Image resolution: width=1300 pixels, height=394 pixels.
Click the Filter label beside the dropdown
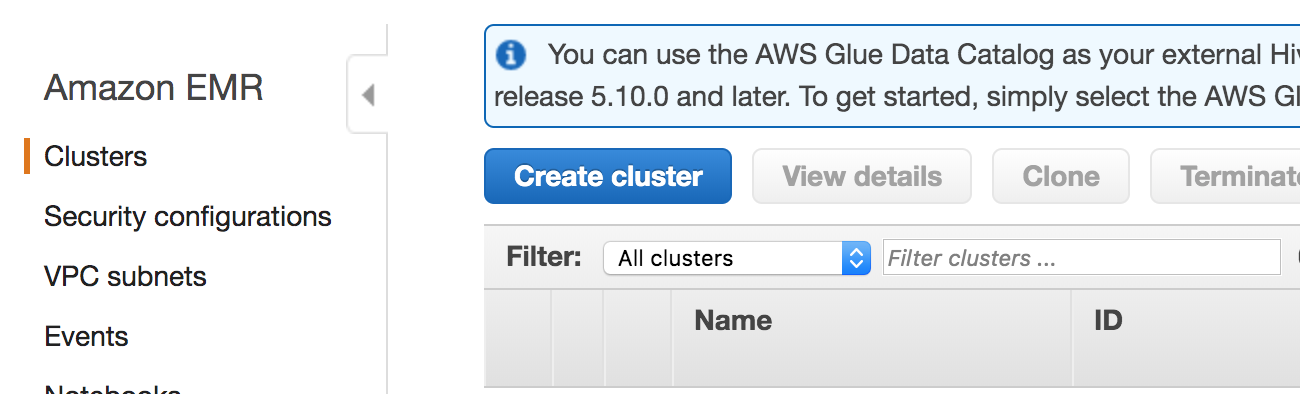point(544,257)
